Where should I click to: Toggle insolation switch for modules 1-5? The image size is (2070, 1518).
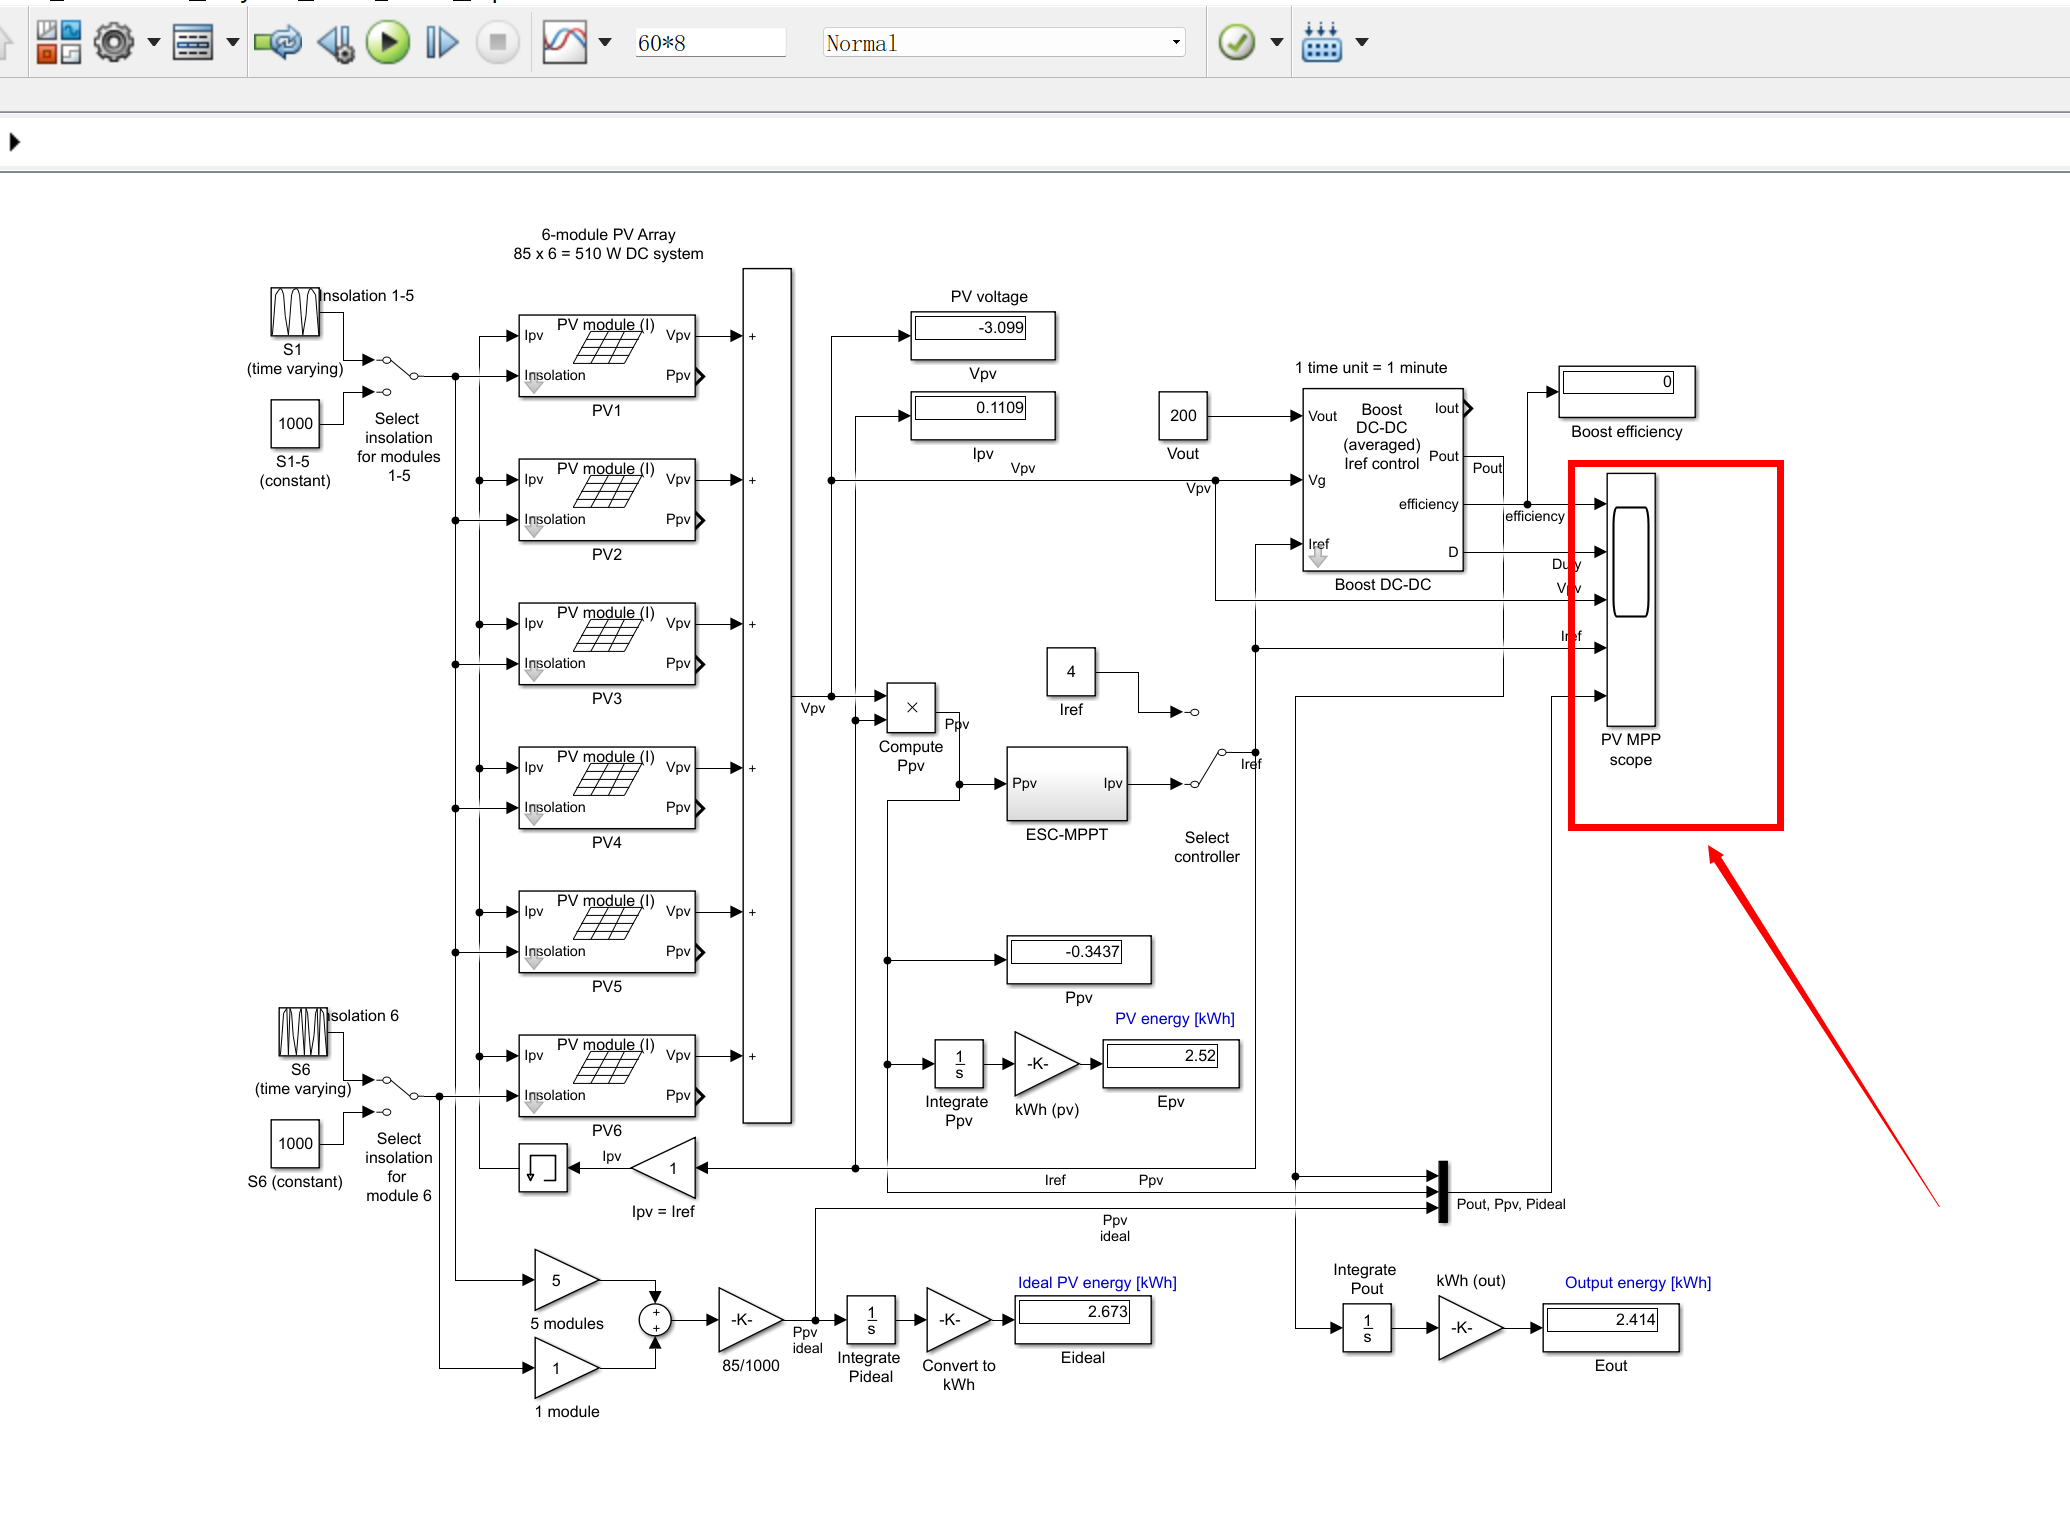(x=400, y=374)
